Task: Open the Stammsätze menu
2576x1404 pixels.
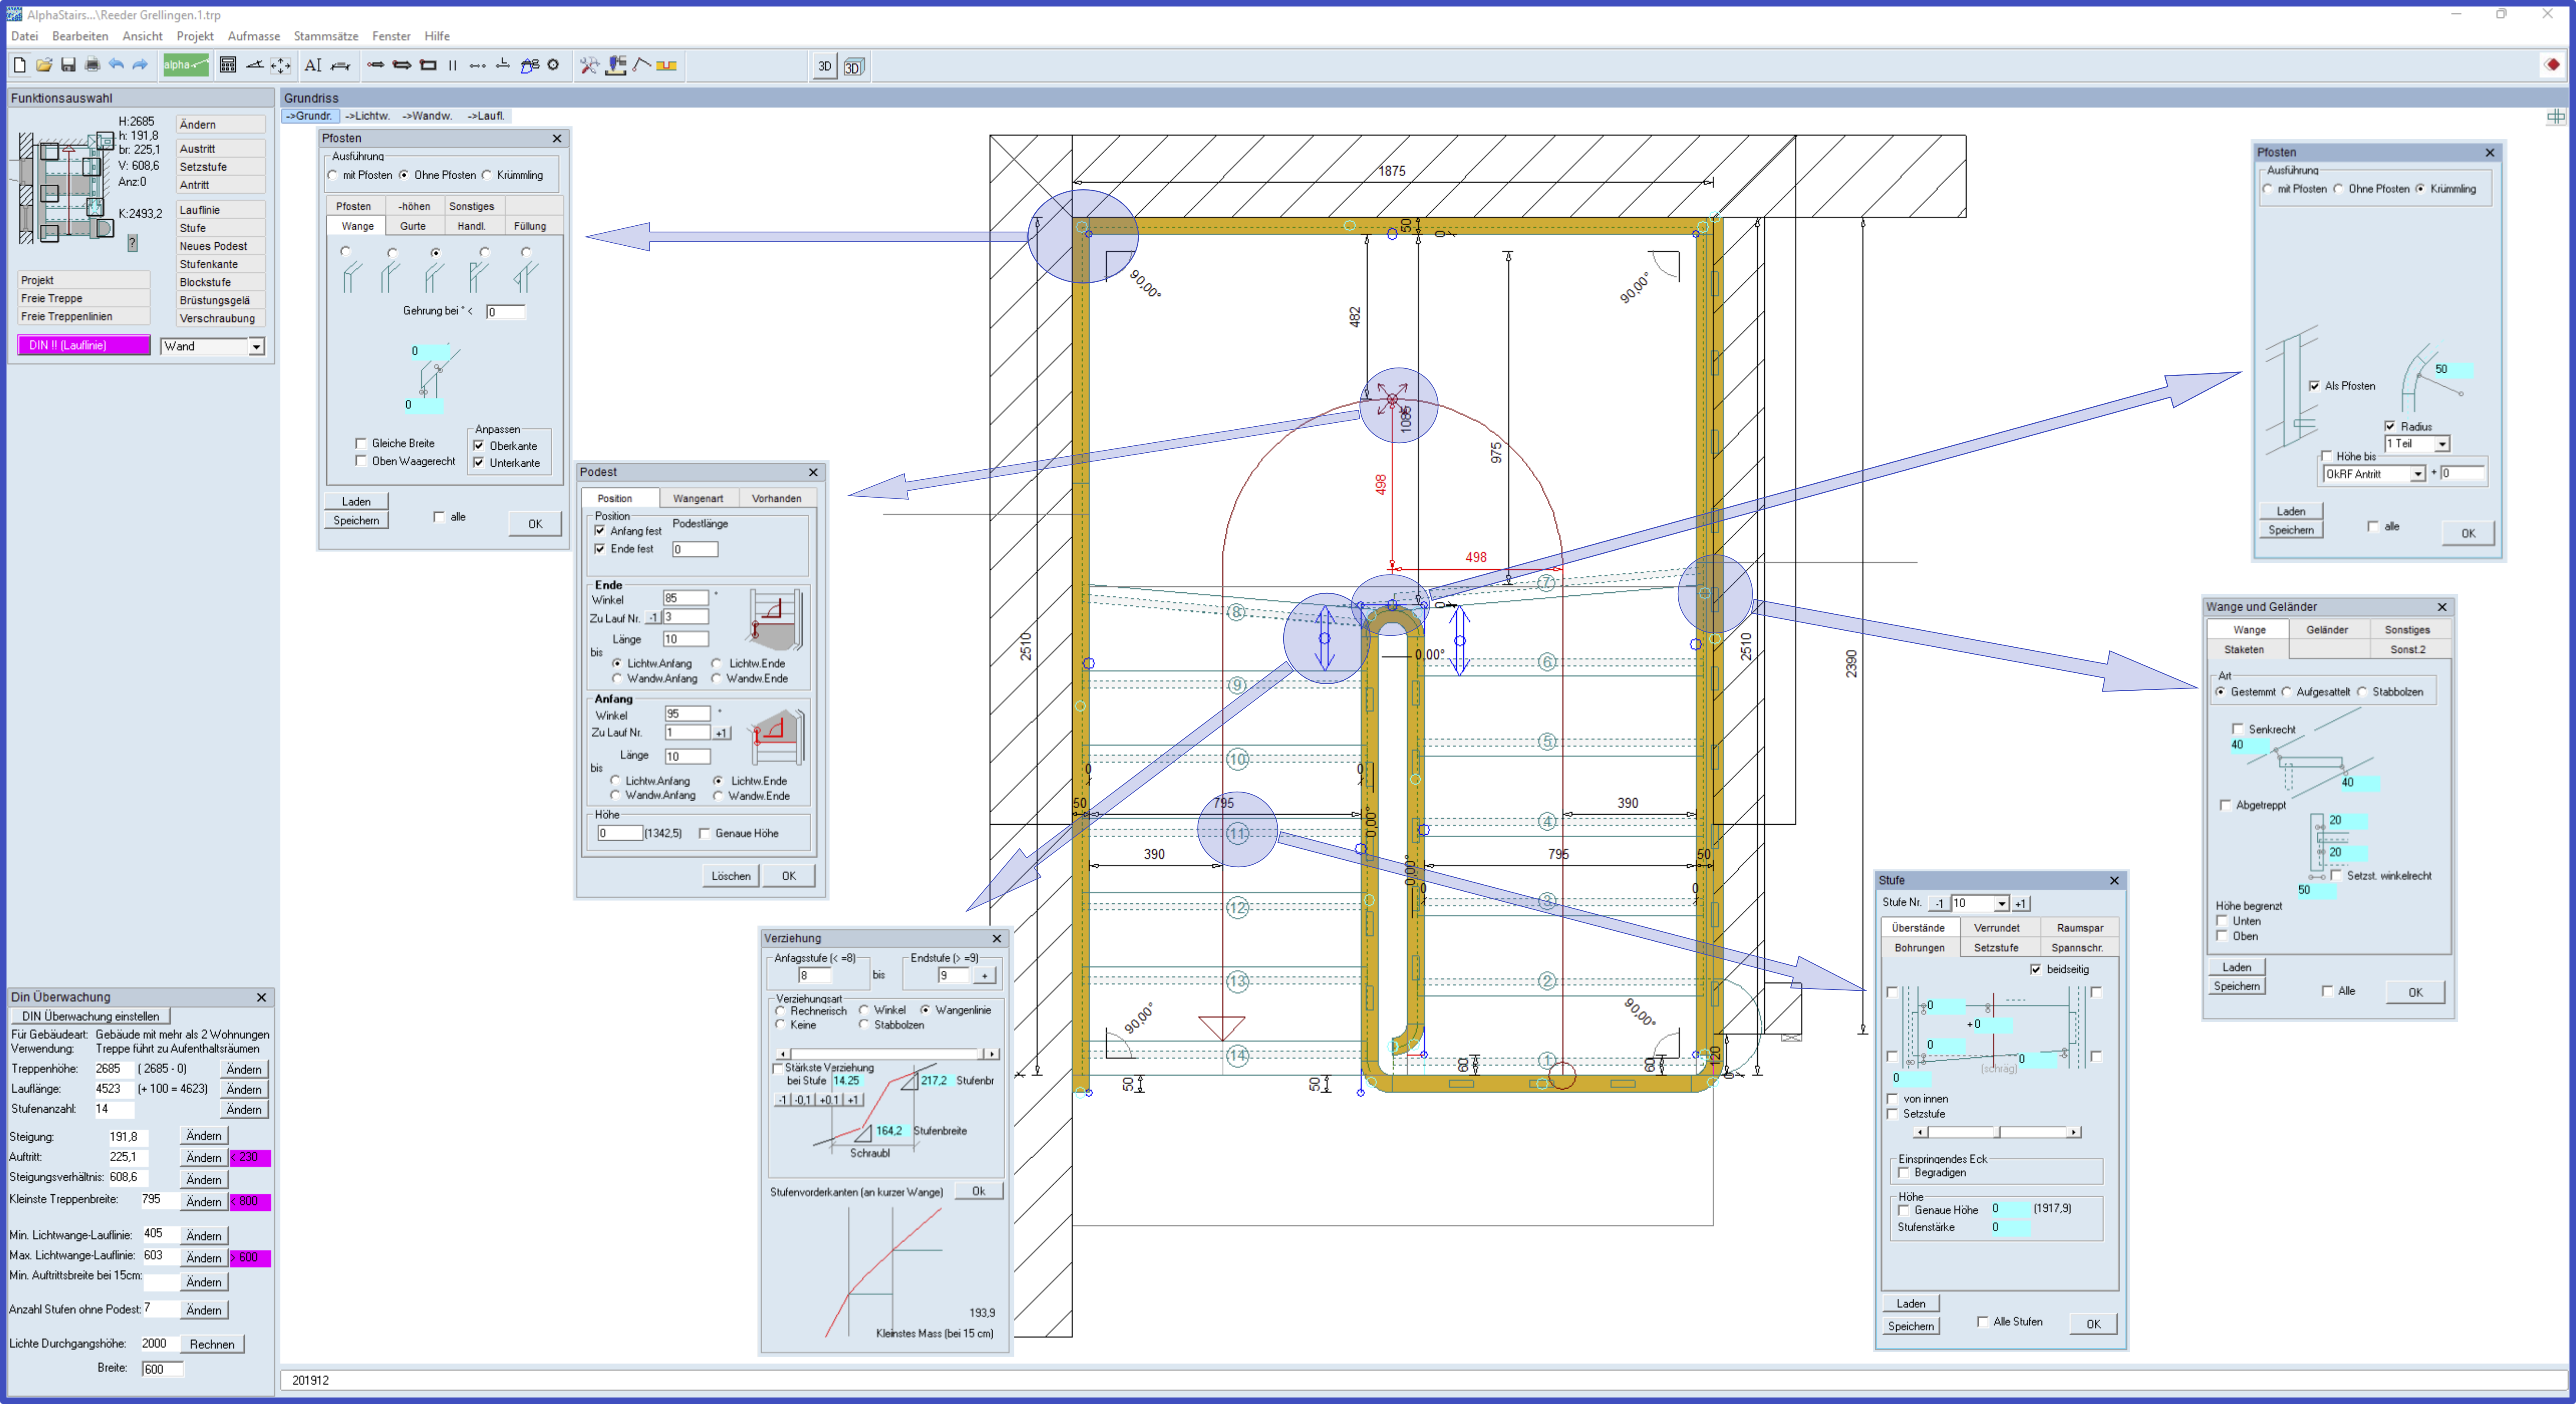Action: click(x=326, y=36)
